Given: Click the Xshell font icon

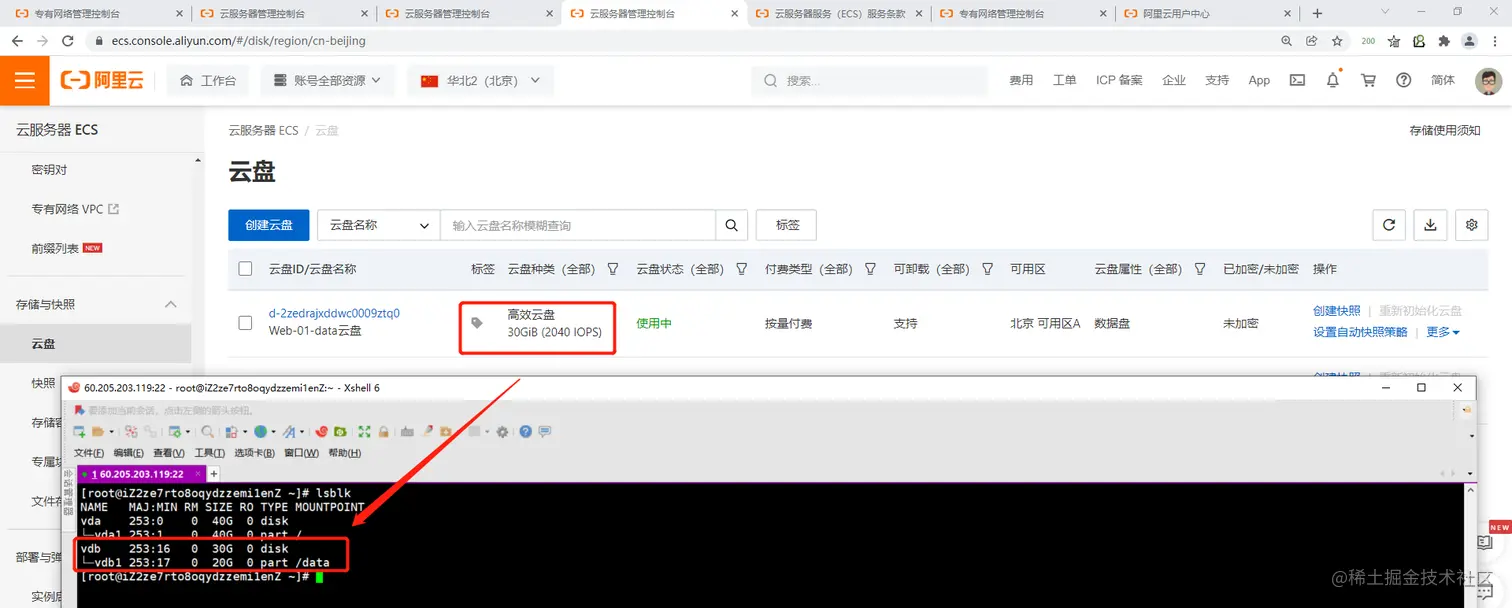Looking at the screenshot, I should (289, 432).
